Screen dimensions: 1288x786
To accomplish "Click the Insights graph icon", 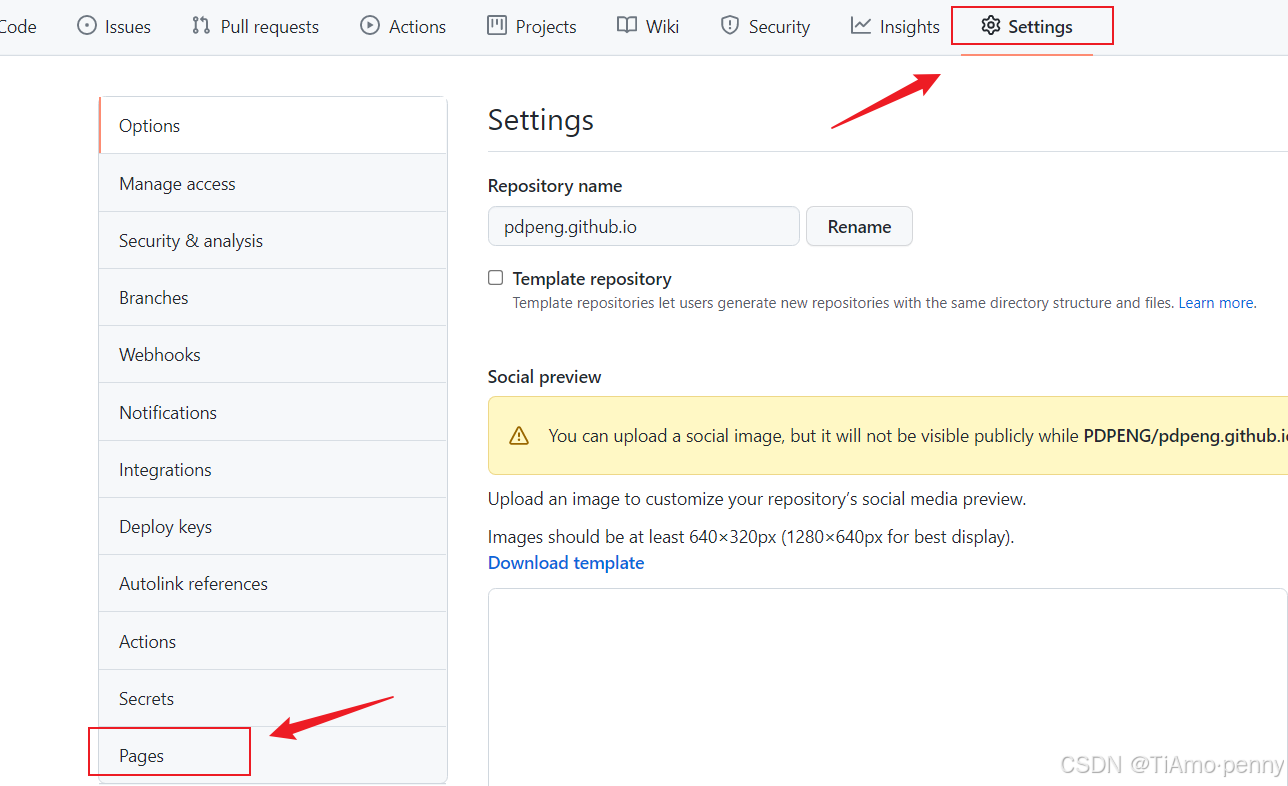I will point(861,26).
